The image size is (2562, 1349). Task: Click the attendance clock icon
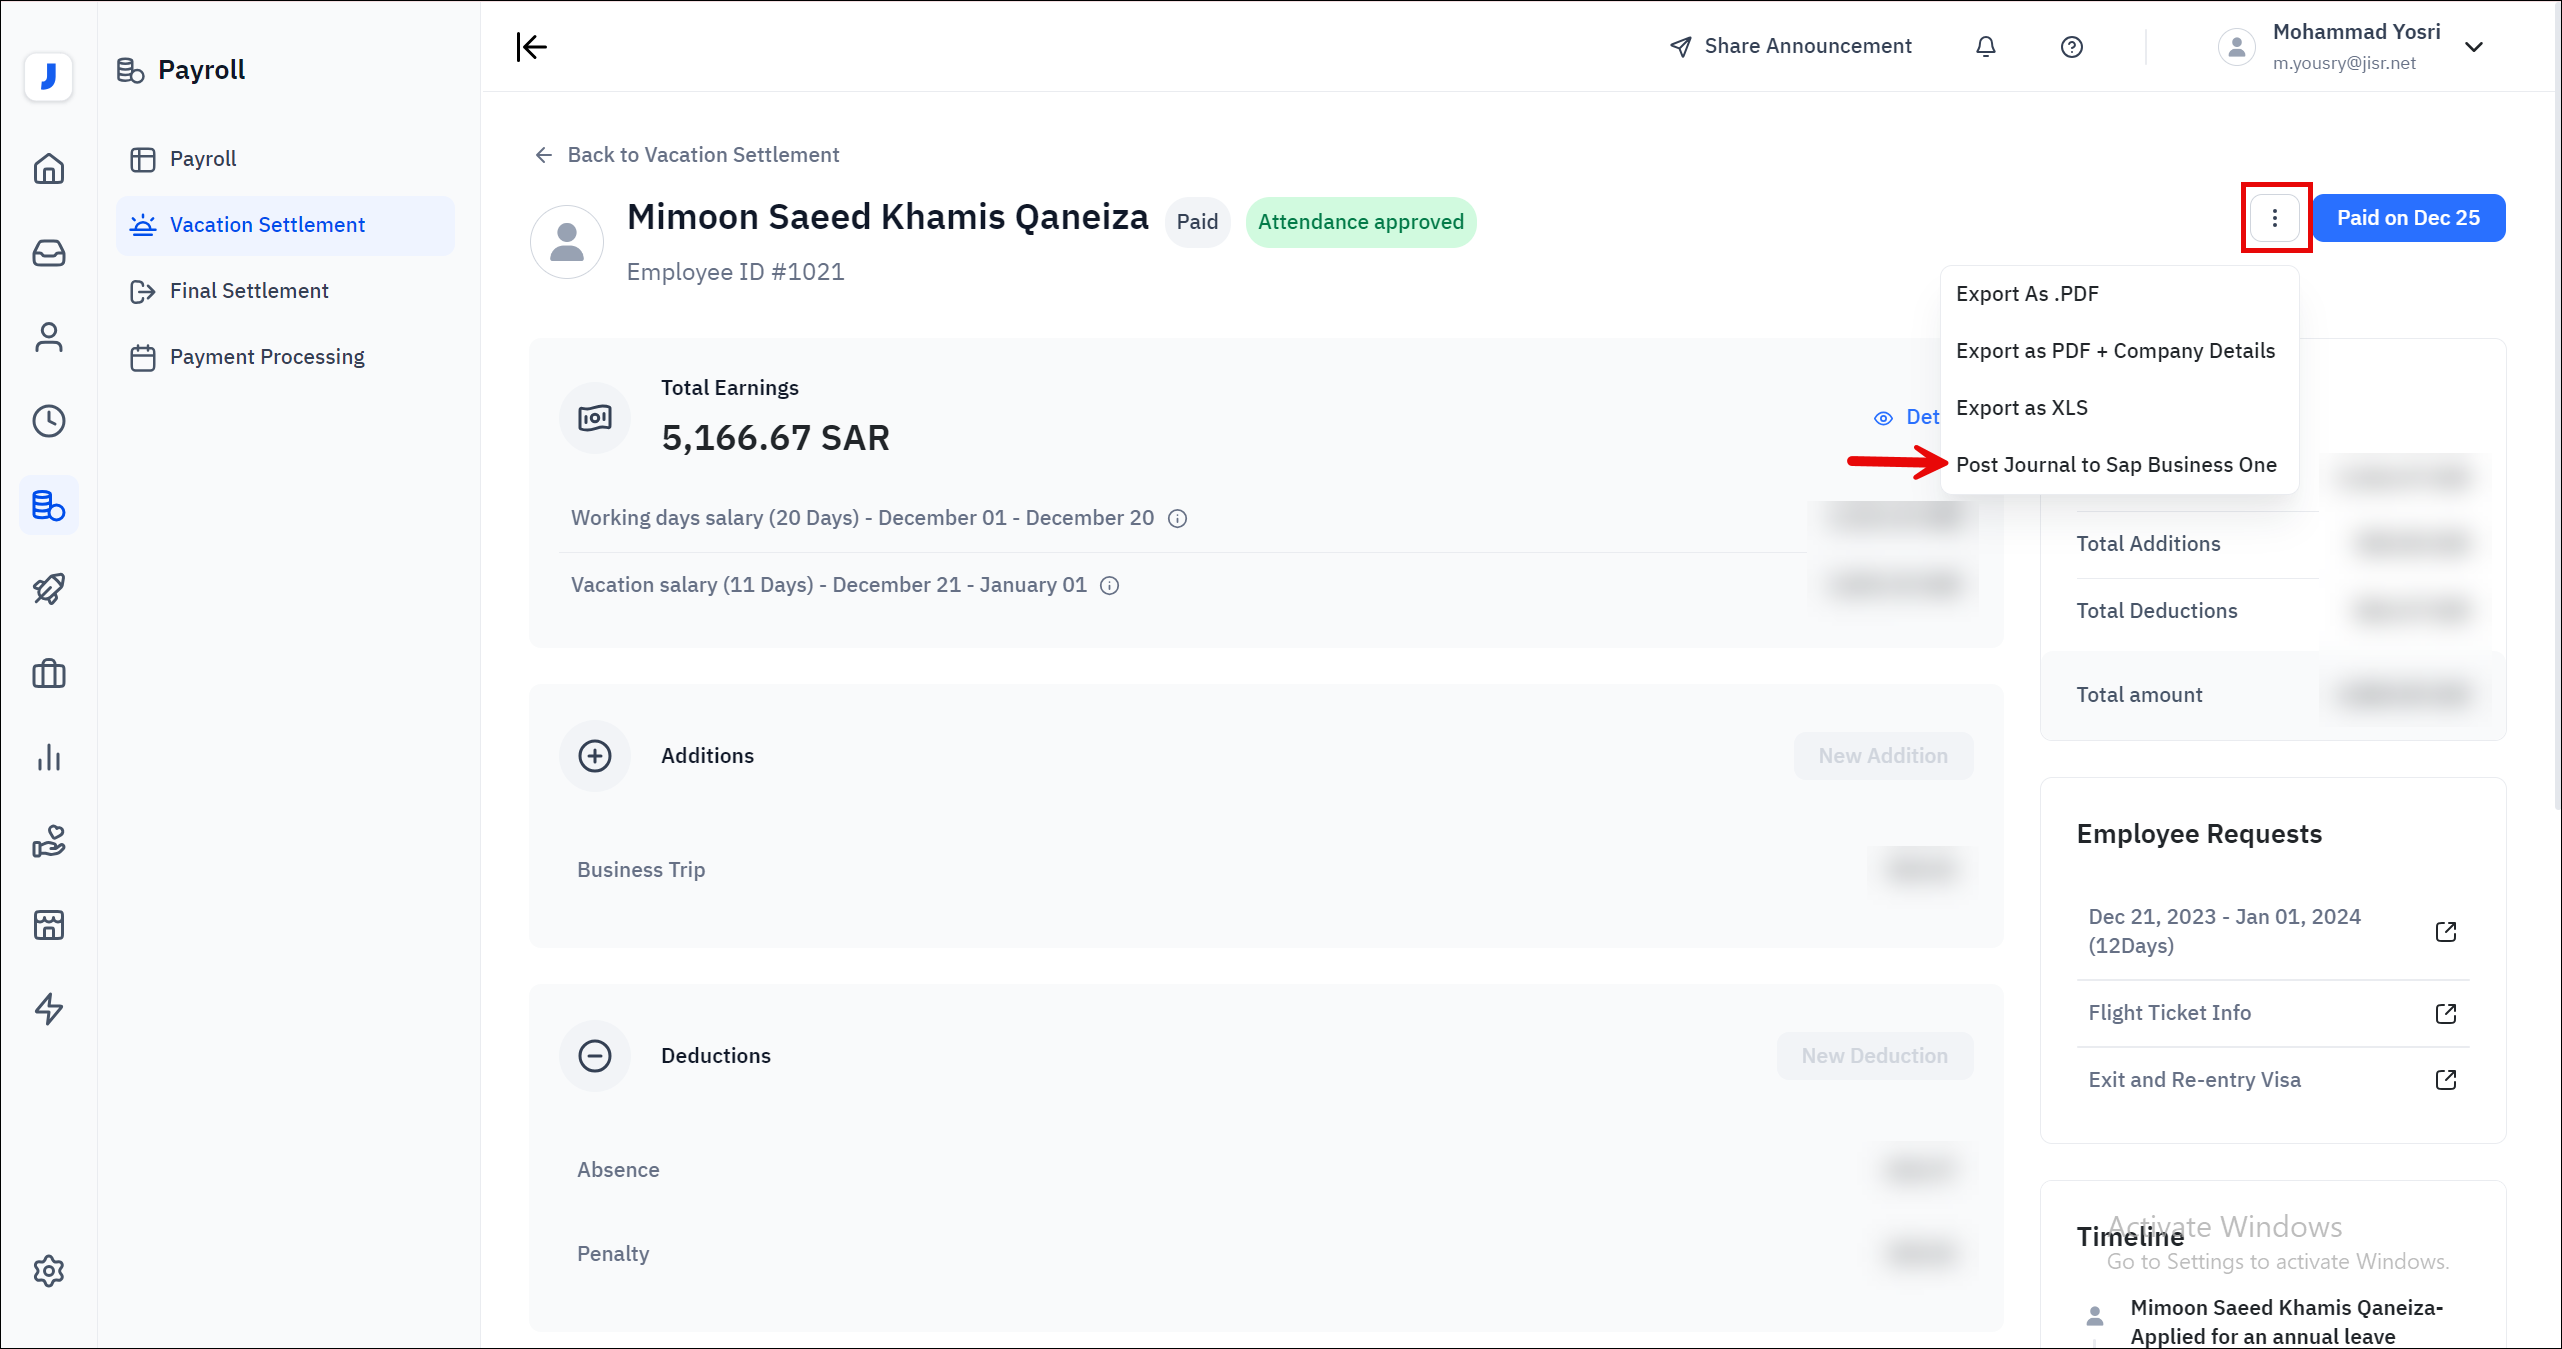[48, 421]
